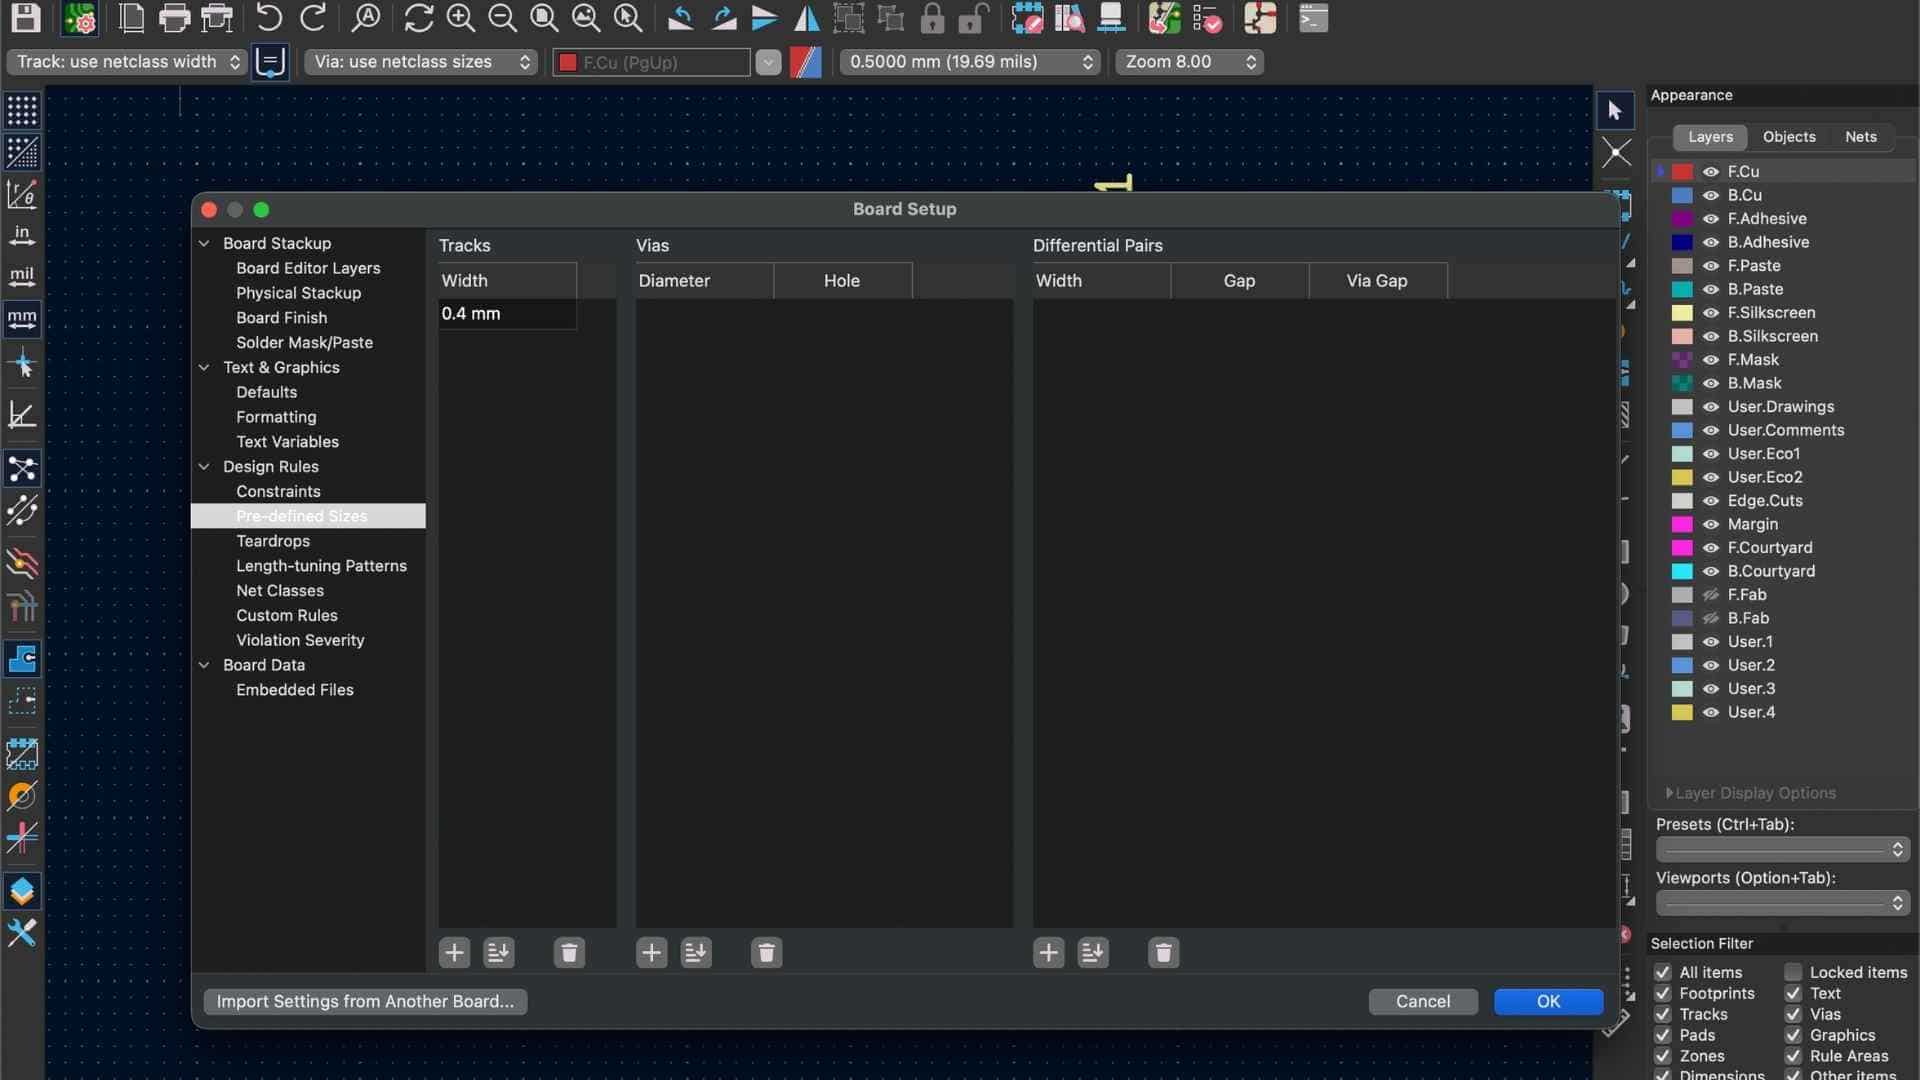Switch to the Objects tab
The image size is (1920, 1080).
pos(1788,137)
